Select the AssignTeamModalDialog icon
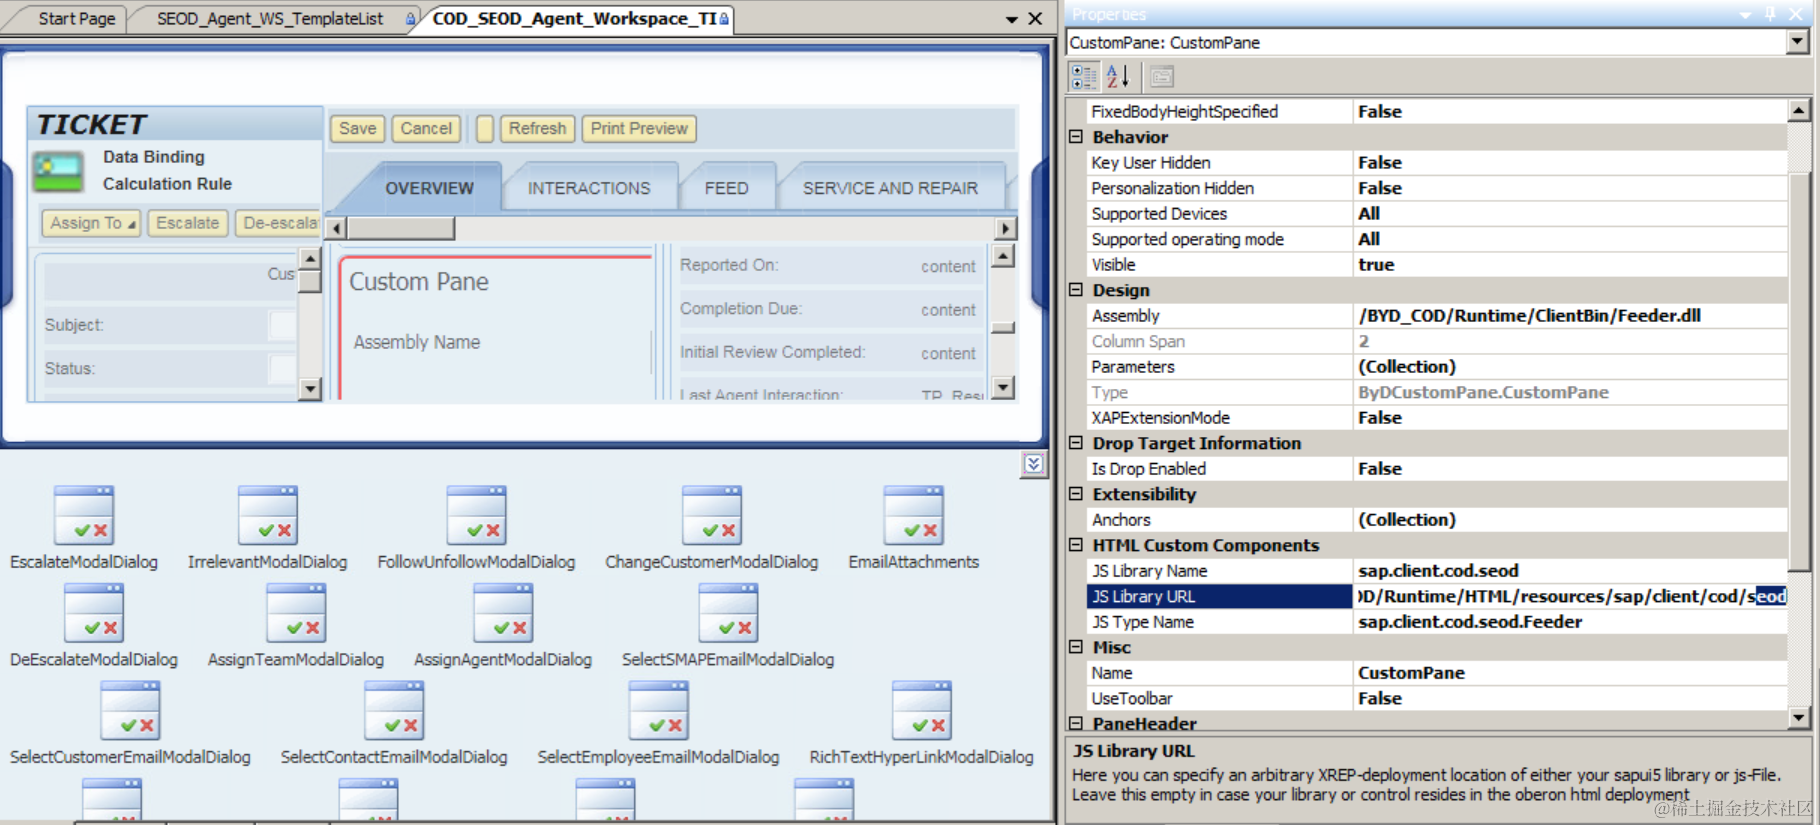This screenshot has width=1820, height=825. click(296, 612)
